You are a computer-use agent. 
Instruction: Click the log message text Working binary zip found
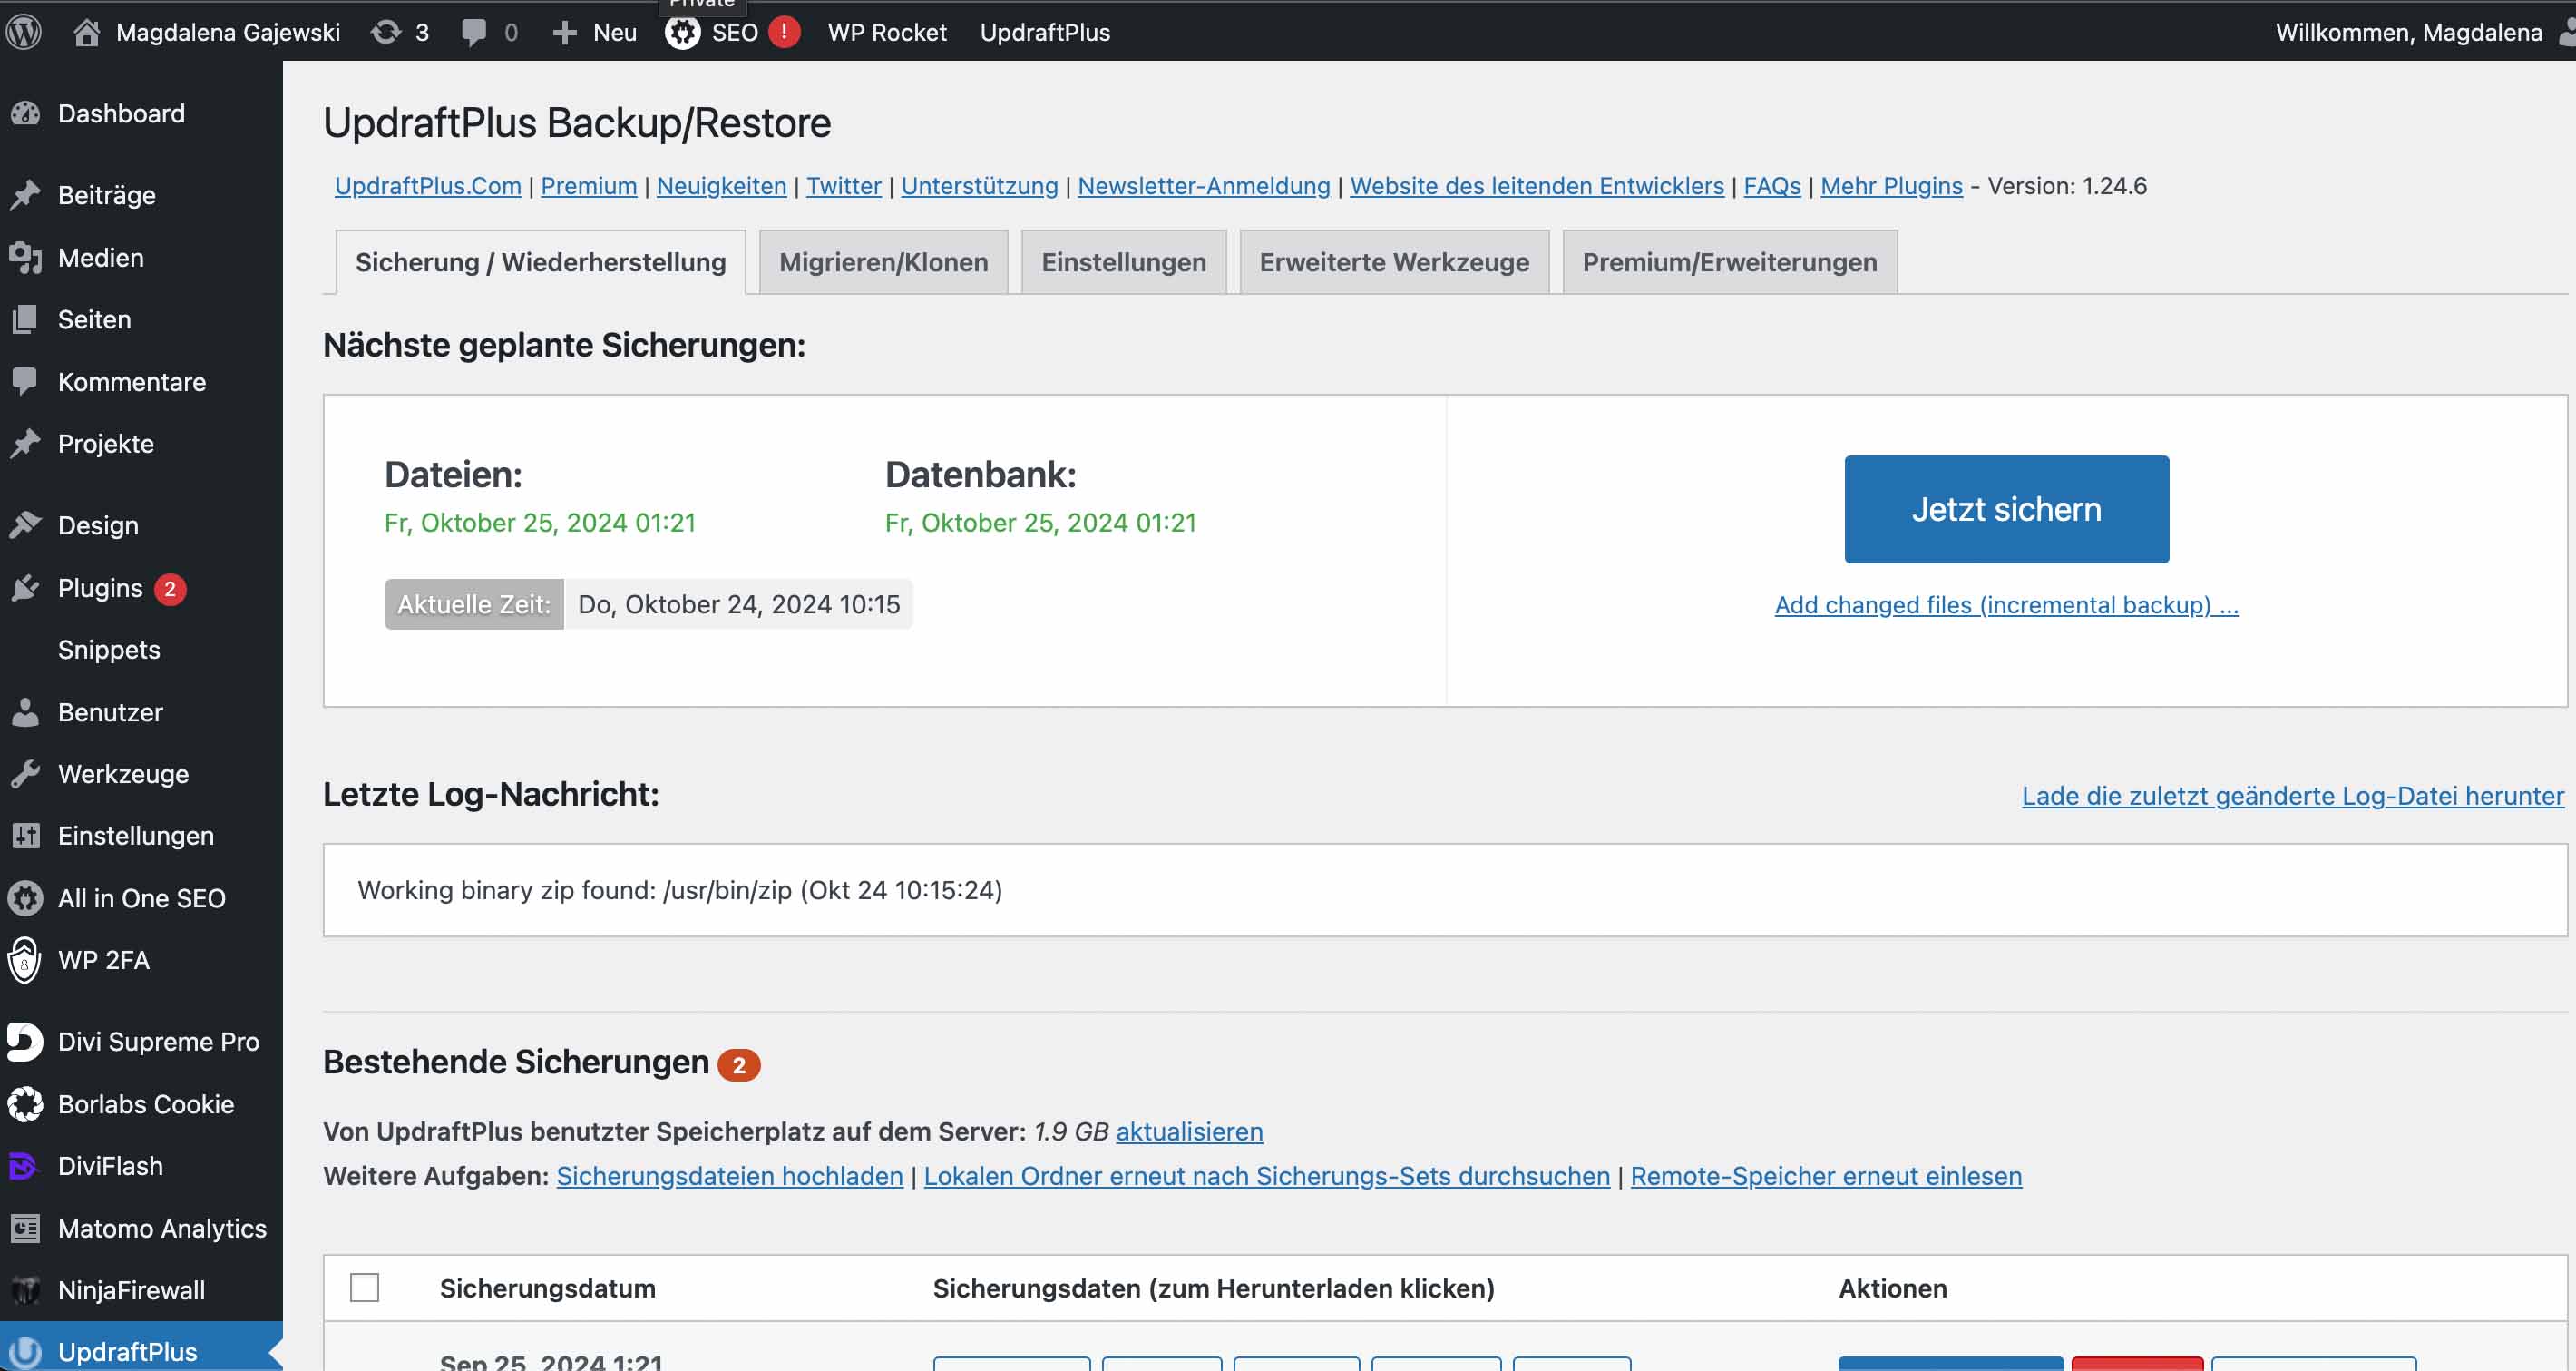coord(680,890)
